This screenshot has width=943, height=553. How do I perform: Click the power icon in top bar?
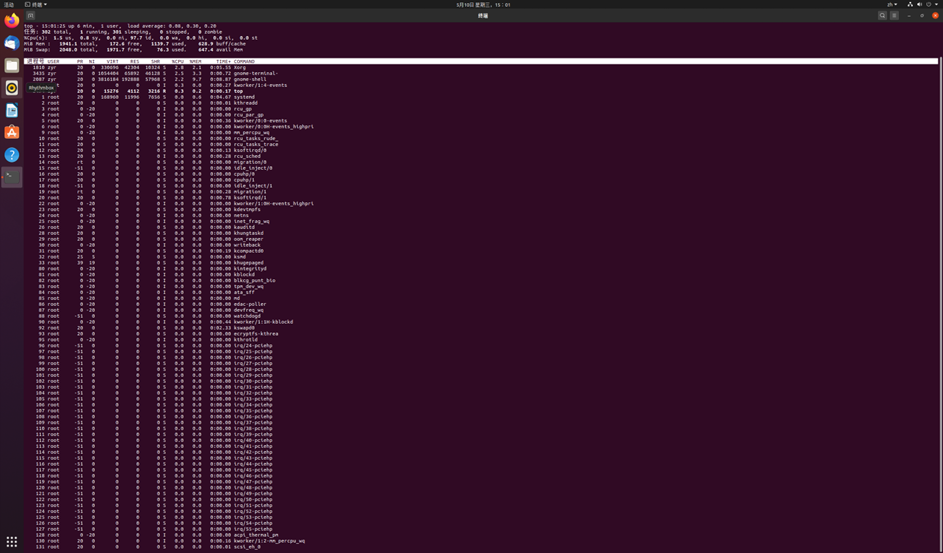click(929, 4)
